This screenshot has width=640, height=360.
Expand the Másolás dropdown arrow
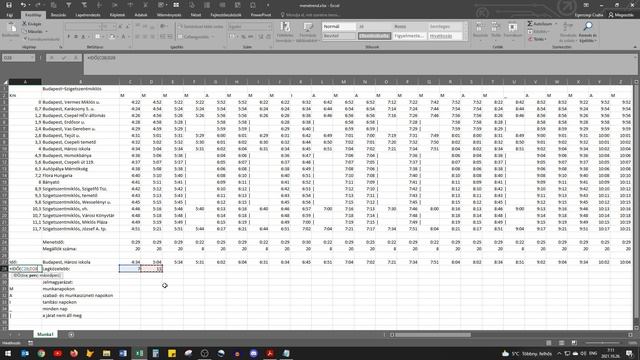tap(46, 31)
